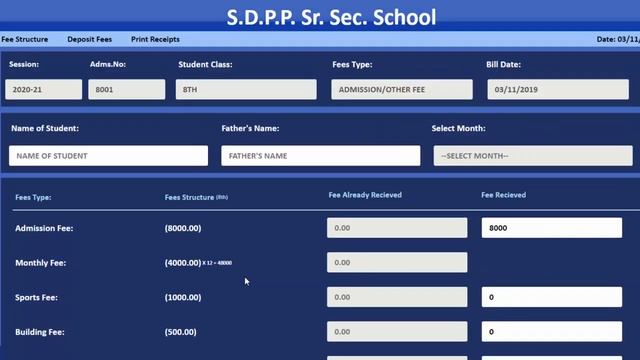Click the Name of Student label
This screenshot has height=360, width=640.
pos(45,128)
